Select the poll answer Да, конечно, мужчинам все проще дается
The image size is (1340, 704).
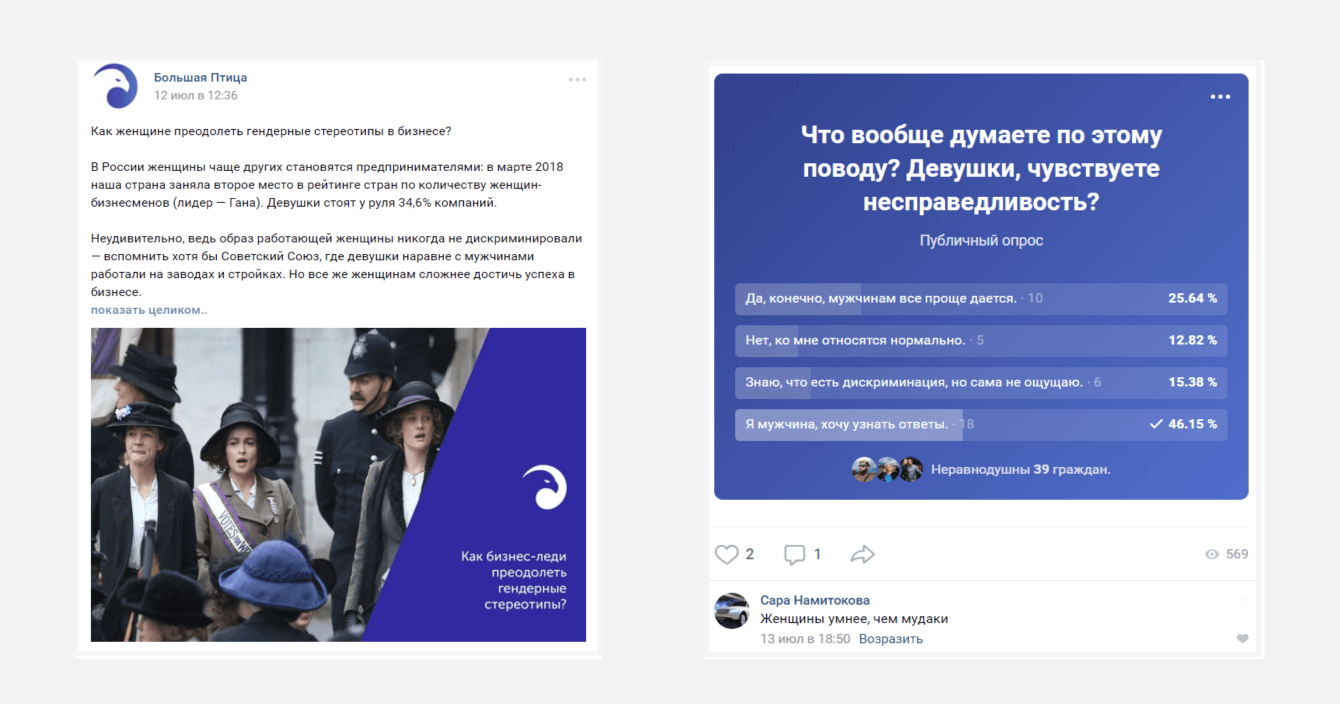pos(981,298)
